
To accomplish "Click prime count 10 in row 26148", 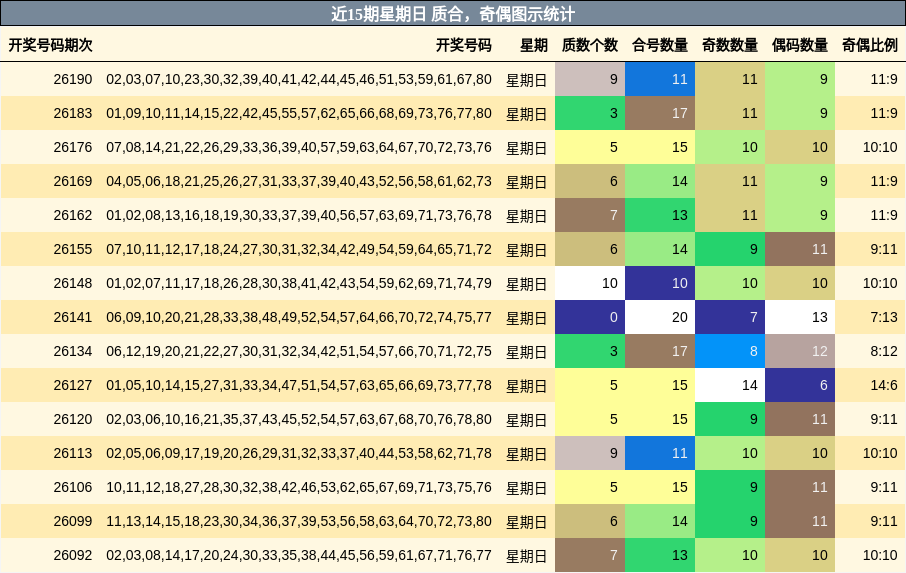I will pyautogui.click(x=590, y=283).
